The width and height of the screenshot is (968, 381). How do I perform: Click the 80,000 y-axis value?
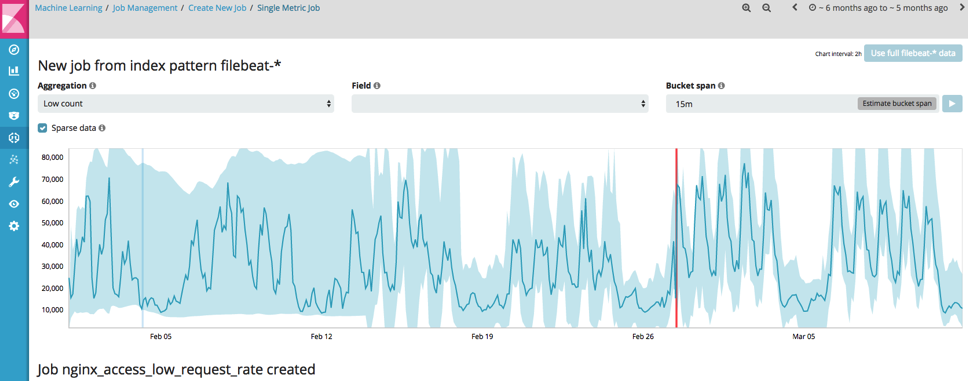[53, 157]
